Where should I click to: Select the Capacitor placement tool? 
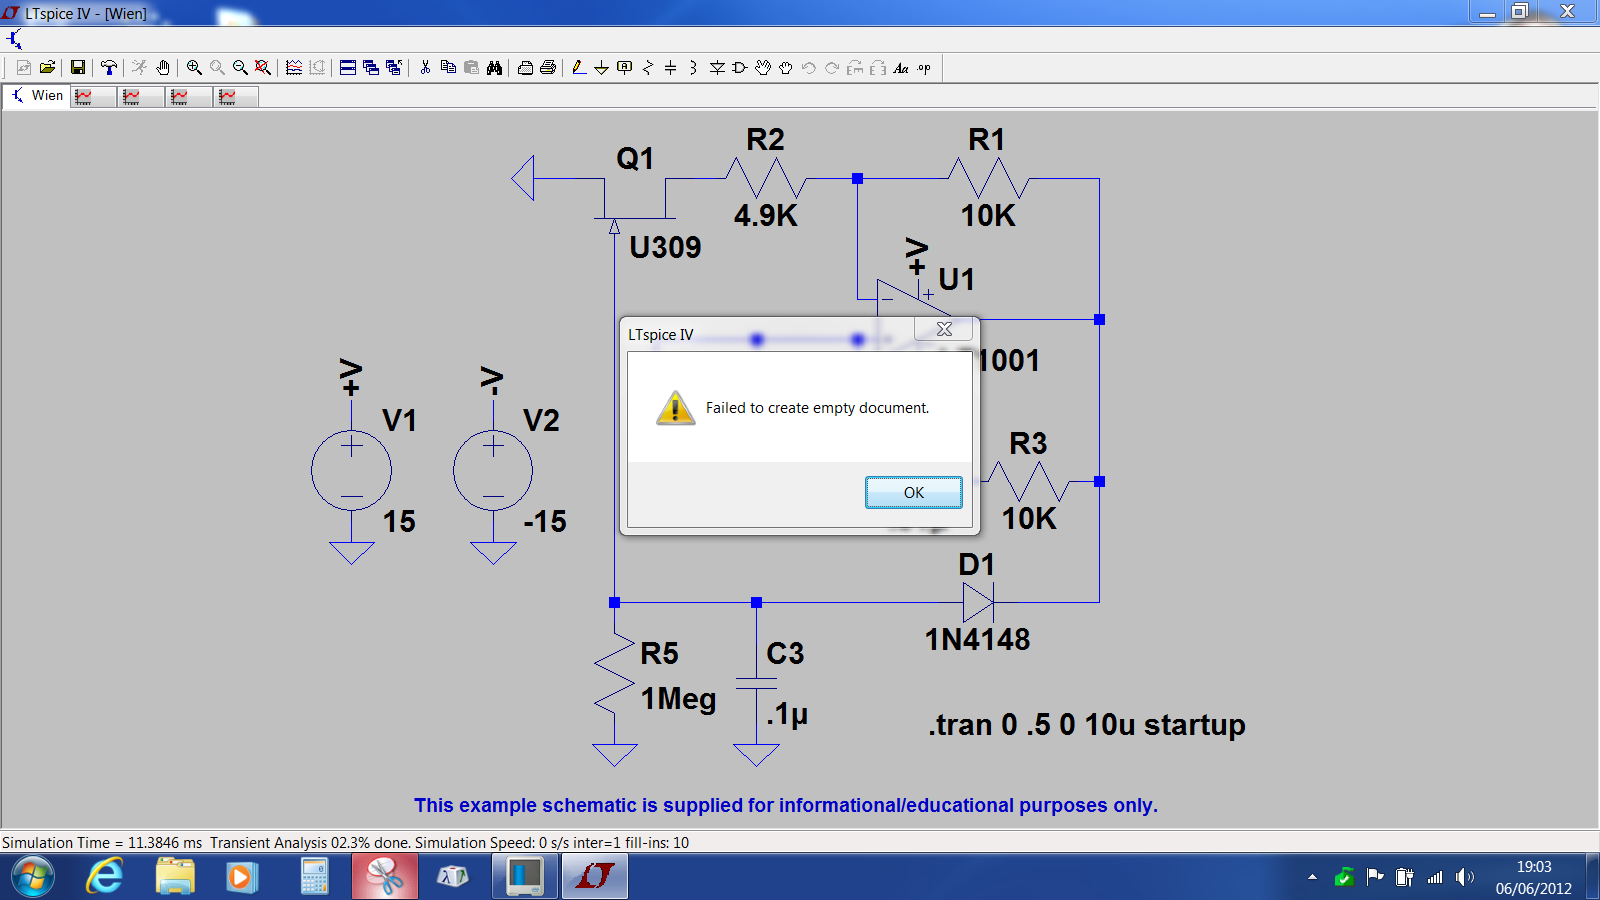point(671,68)
